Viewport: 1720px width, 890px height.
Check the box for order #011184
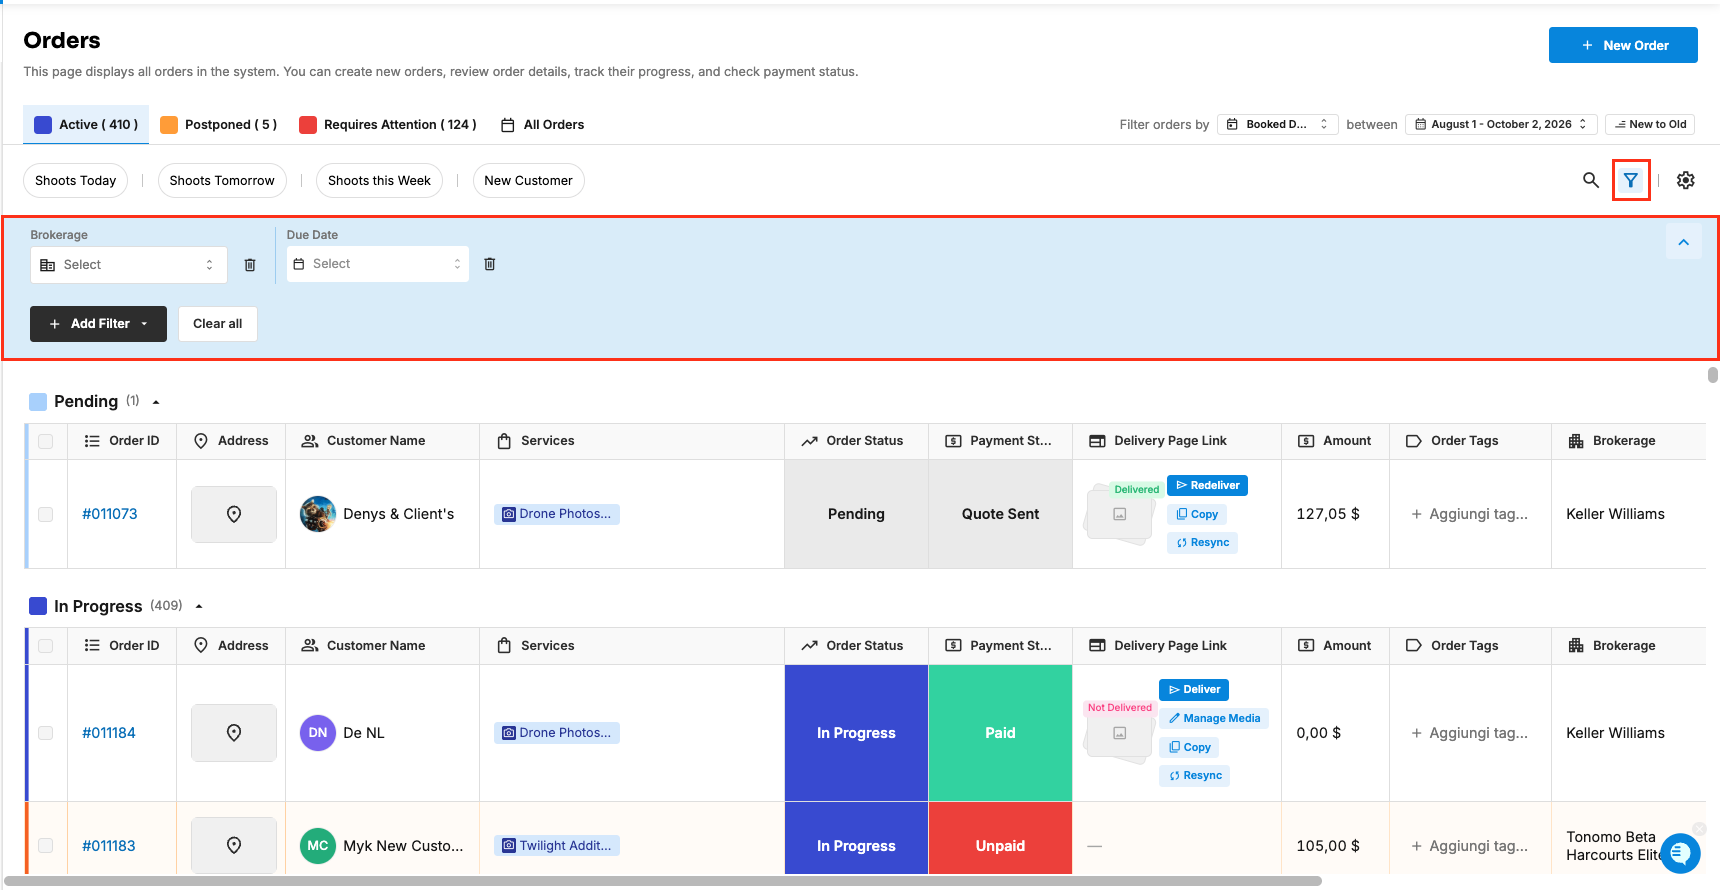[46, 733]
